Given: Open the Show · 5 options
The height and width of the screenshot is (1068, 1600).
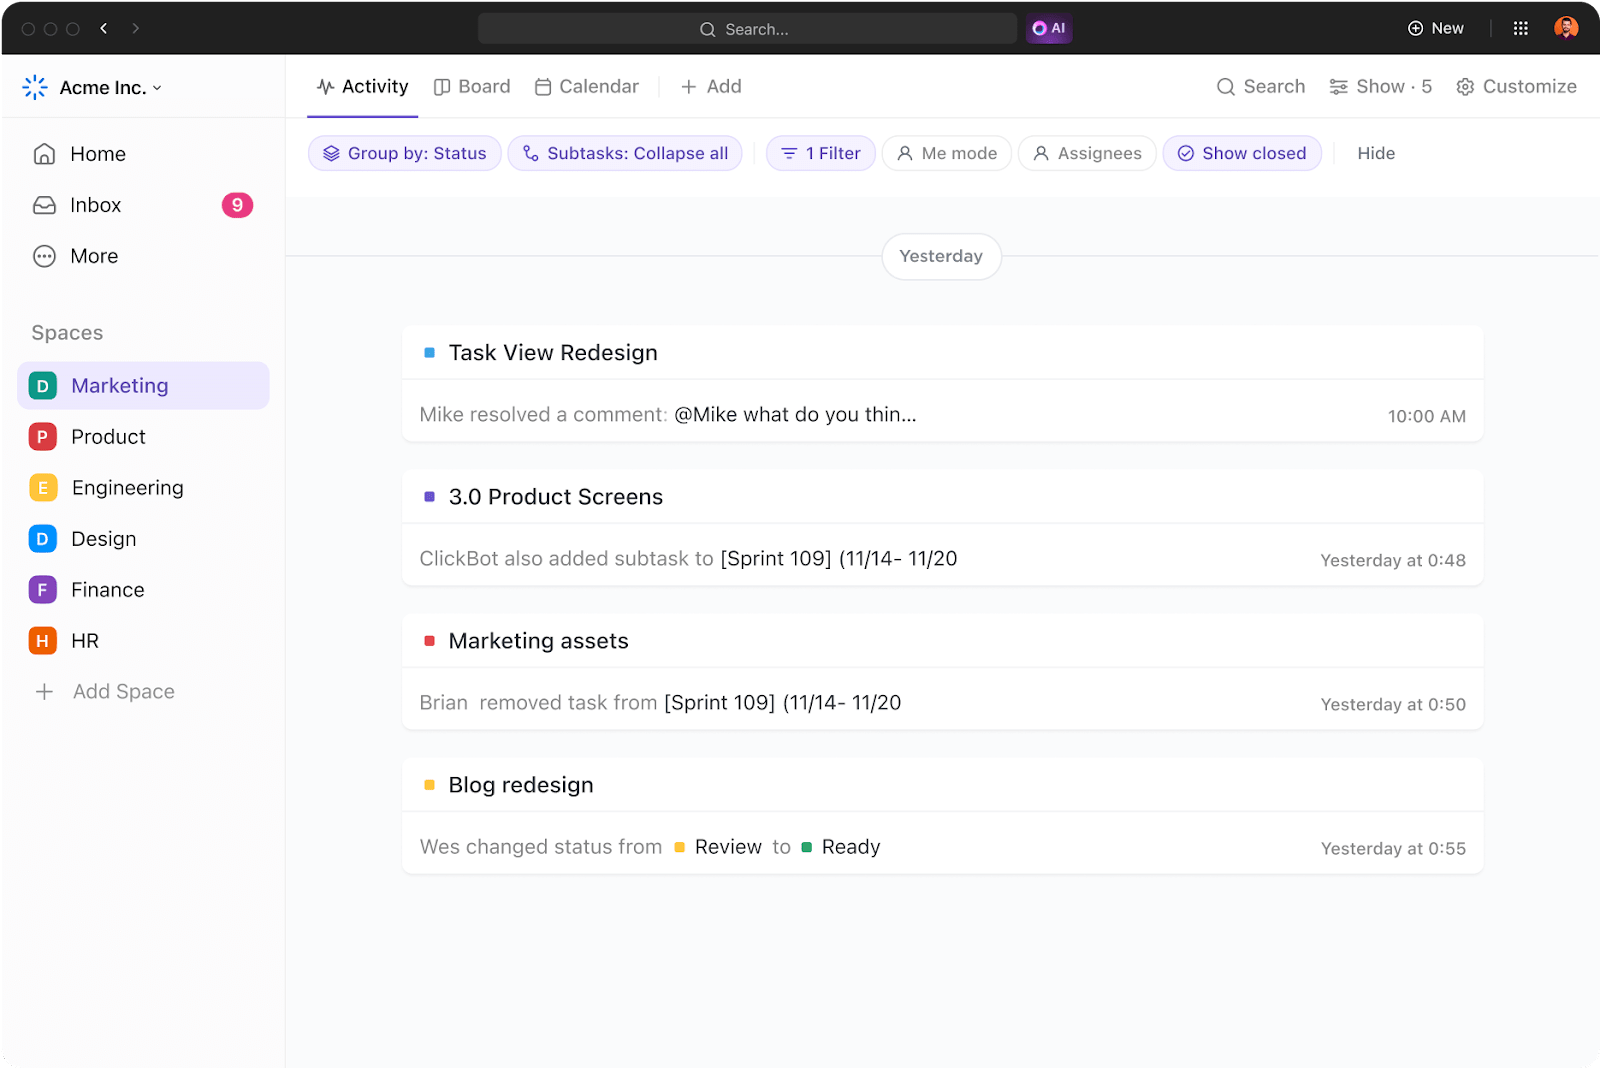Looking at the screenshot, I should 1380,86.
